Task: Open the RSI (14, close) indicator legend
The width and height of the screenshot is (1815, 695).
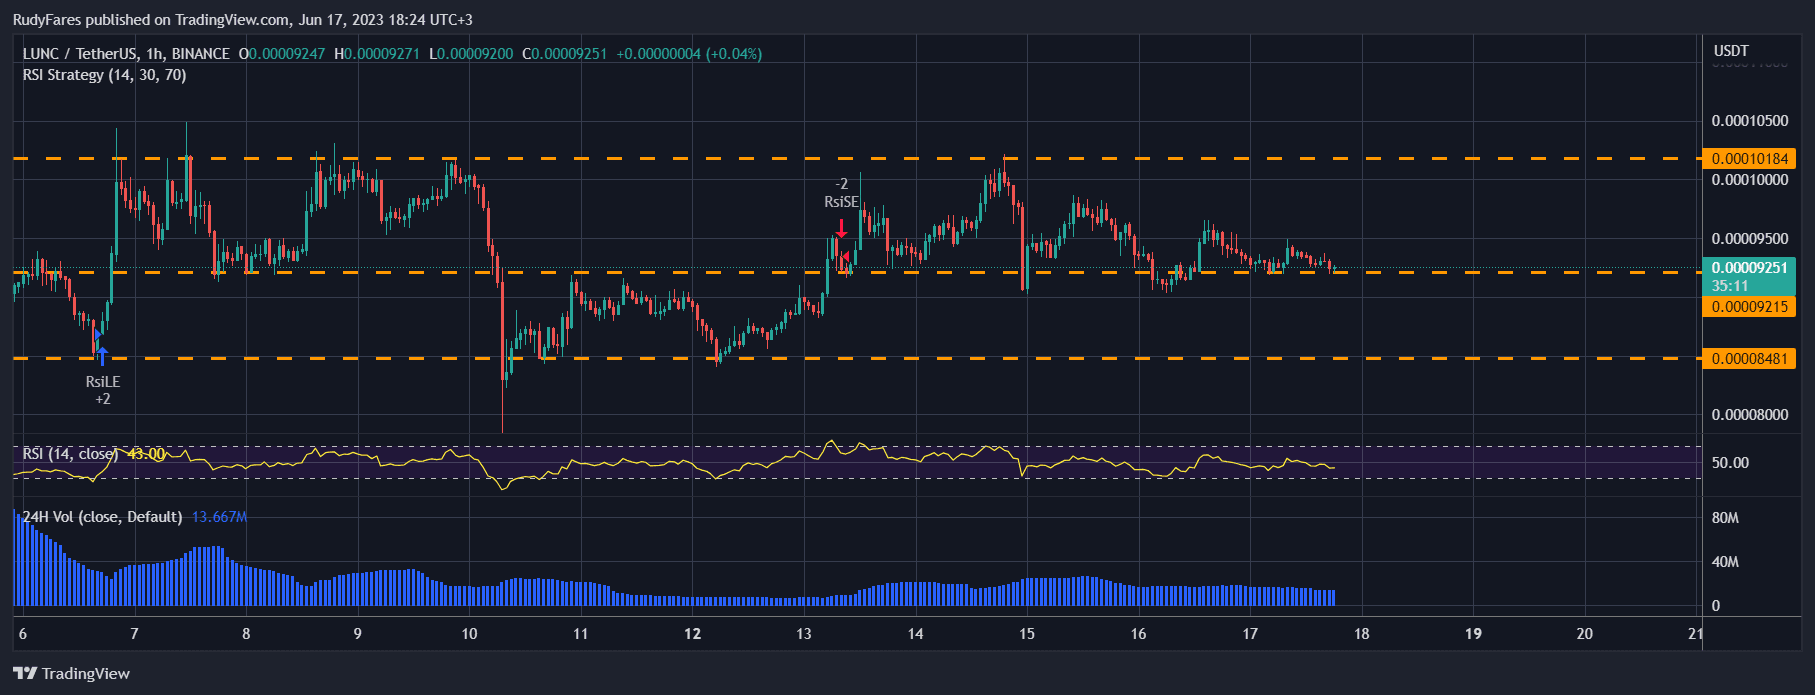Action: (x=71, y=454)
